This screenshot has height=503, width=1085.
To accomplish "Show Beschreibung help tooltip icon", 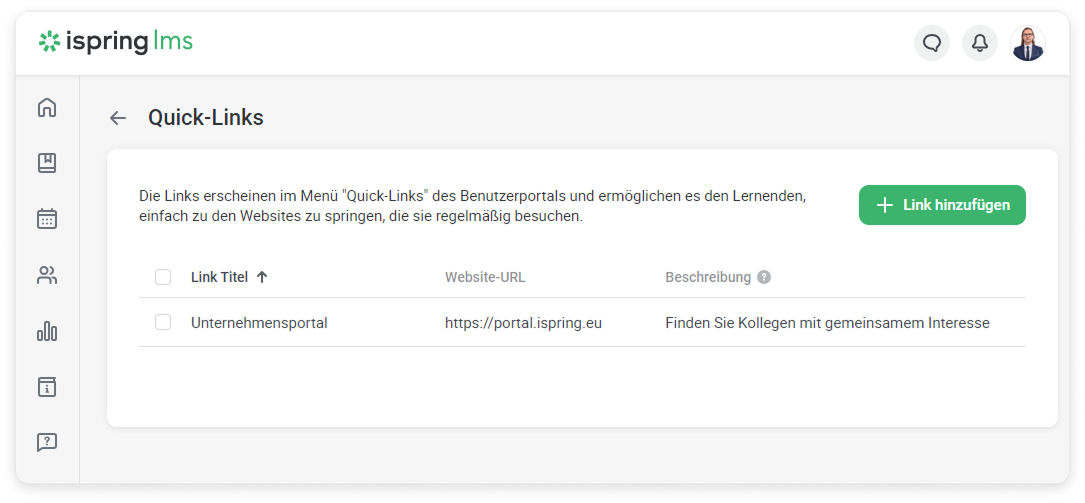I will click(x=764, y=277).
